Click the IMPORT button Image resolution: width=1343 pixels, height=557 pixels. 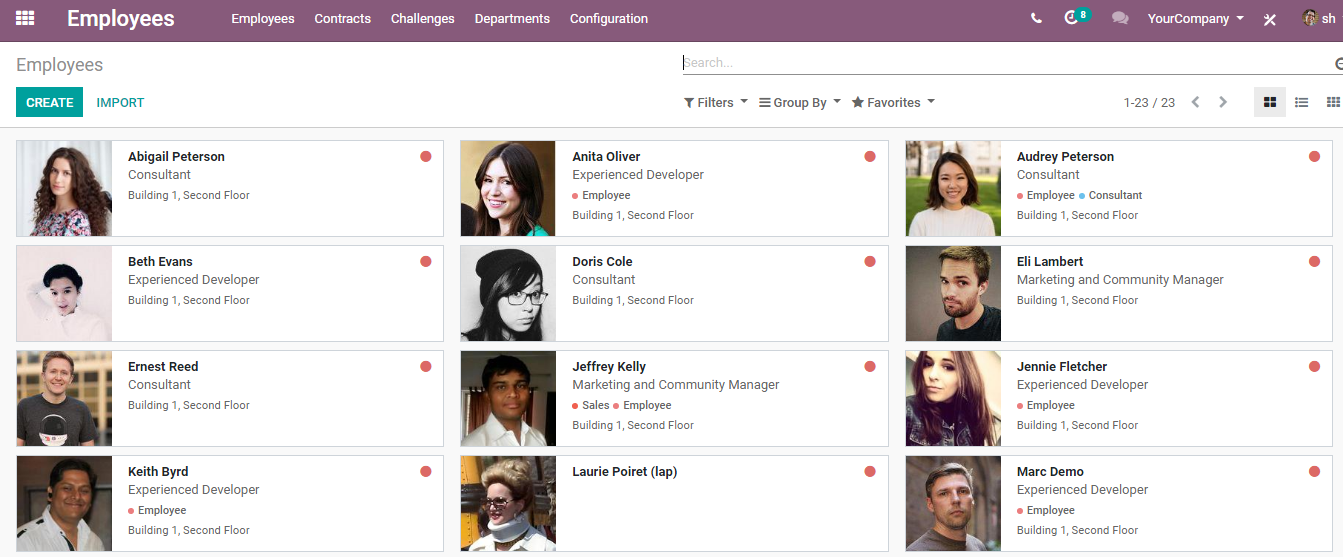point(120,102)
